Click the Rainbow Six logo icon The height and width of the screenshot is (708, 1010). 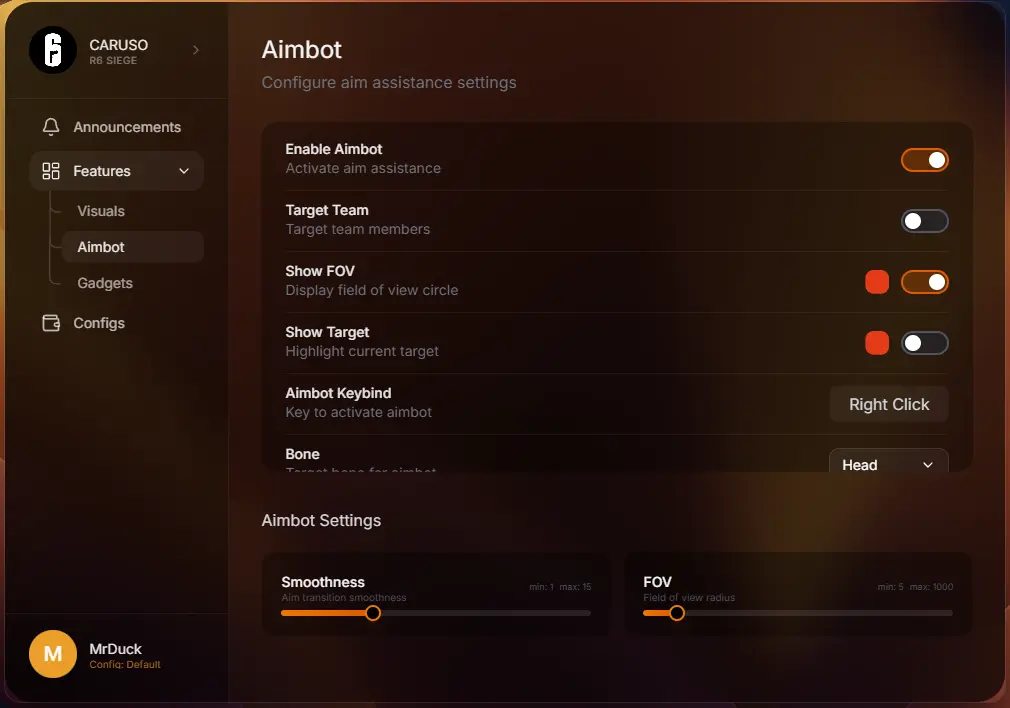pyautogui.click(x=53, y=49)
